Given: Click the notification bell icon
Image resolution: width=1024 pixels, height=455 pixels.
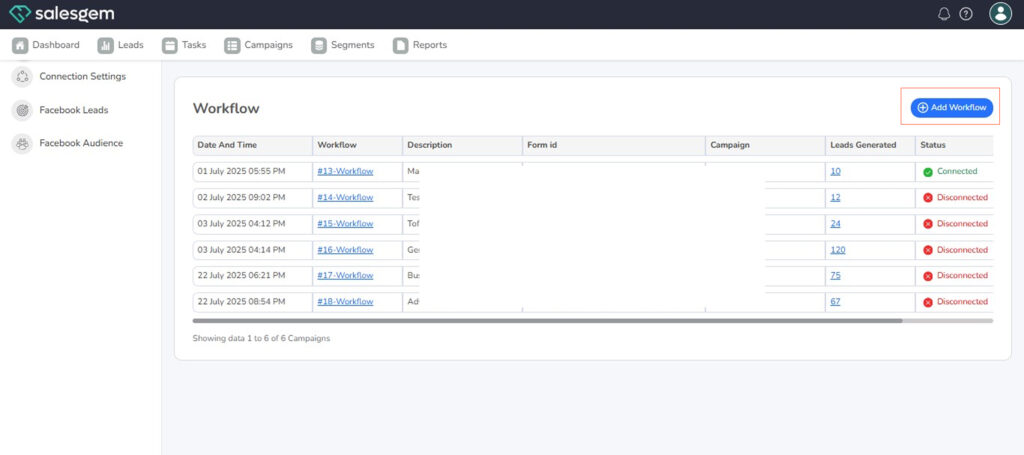Looking at the screenshot, I should click(x=944, y=14).
